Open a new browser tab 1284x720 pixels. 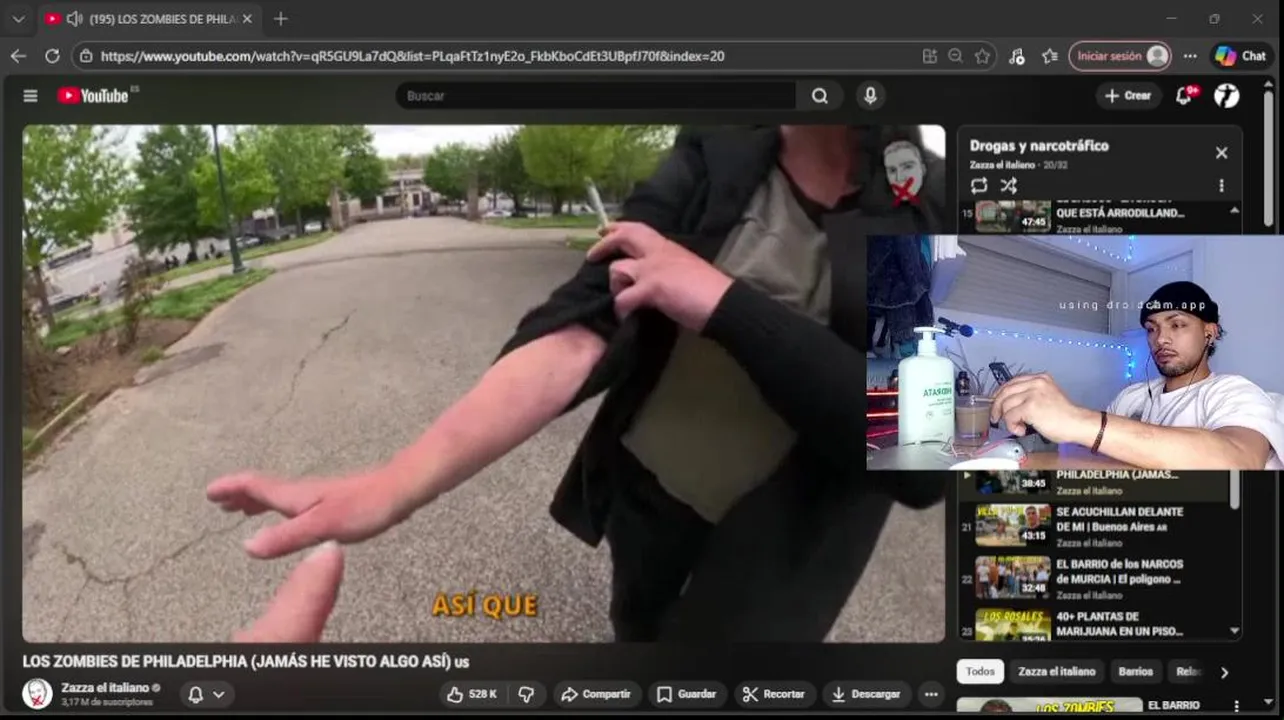coord(280,18)
